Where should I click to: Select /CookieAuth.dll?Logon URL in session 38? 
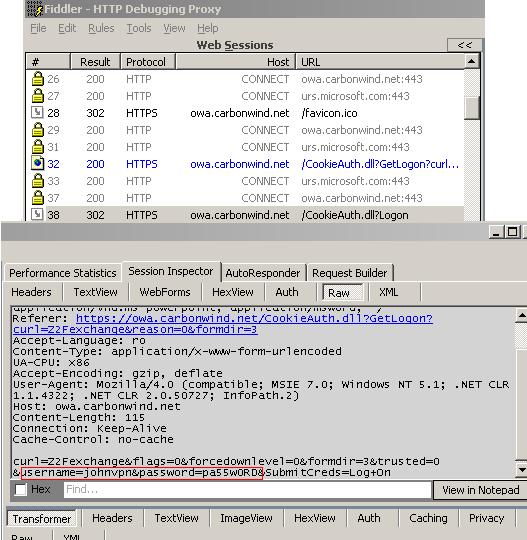pyautogui.click(x=355, y=215)
